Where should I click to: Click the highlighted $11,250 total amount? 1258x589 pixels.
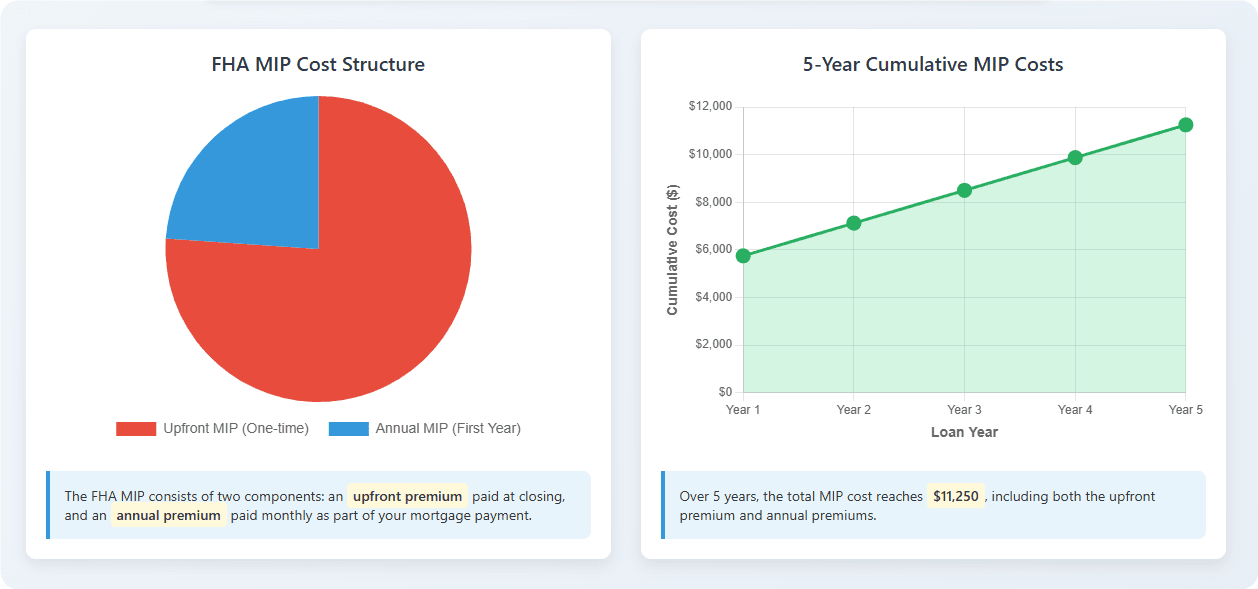[x=956, y=496]
